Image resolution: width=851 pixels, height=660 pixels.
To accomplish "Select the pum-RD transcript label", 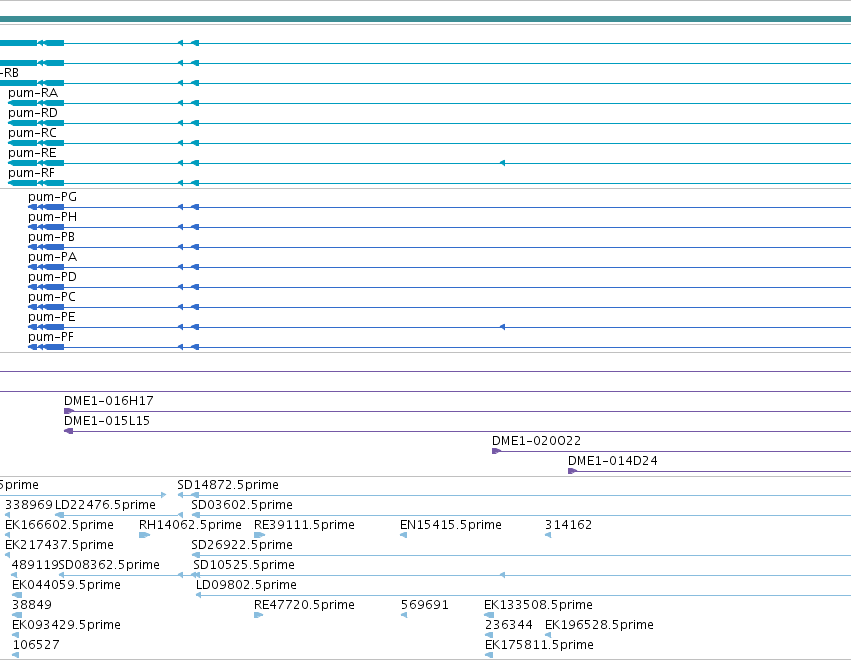I will coord(33,113).
